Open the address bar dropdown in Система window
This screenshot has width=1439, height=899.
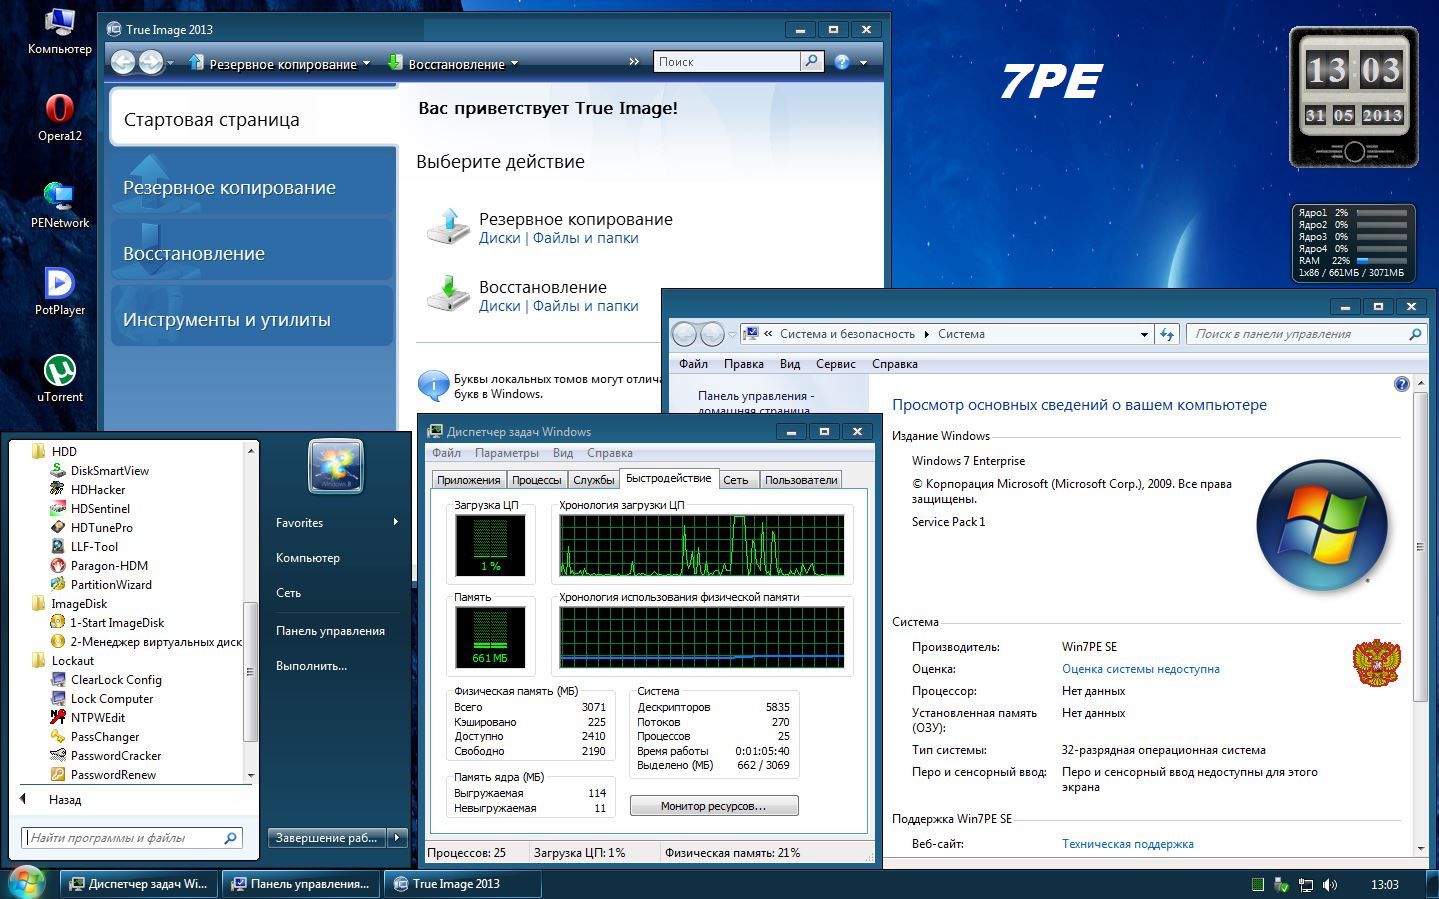(1144, 334)
